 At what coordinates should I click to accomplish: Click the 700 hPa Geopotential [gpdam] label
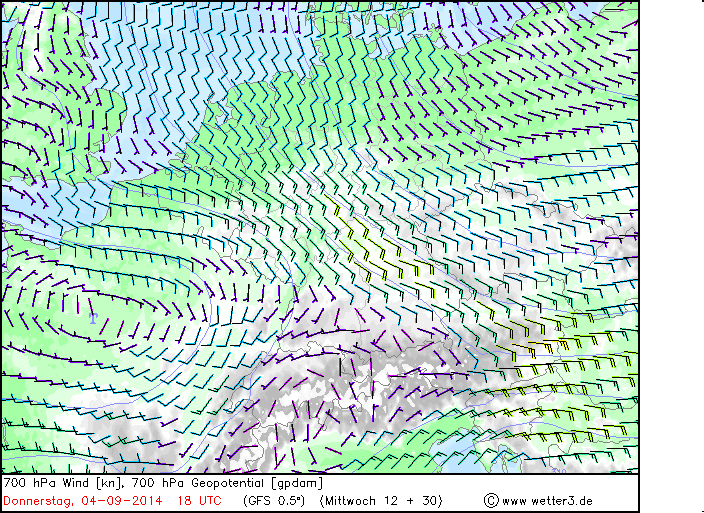pos(228,483)
